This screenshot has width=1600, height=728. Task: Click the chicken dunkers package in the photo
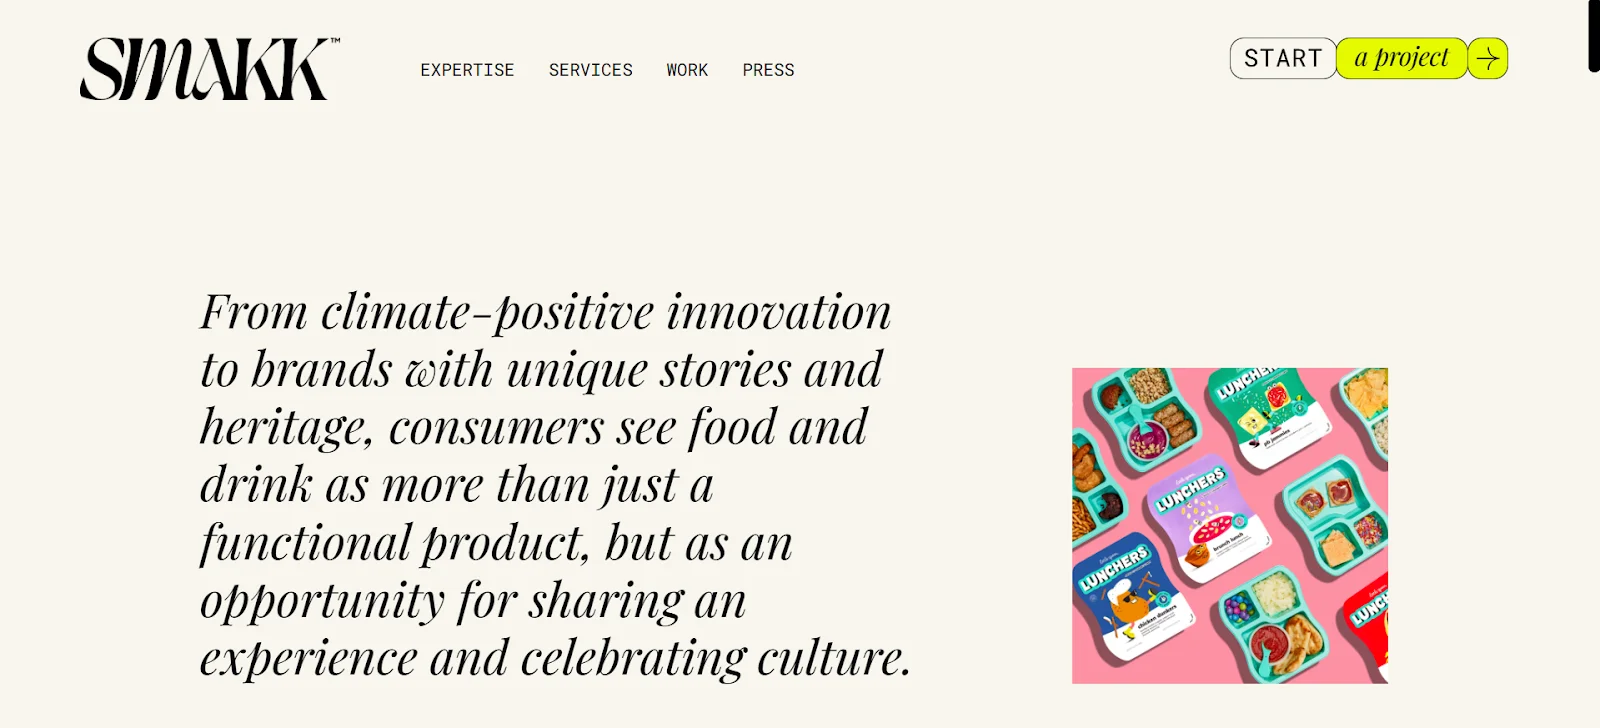[x=1135, y=590]
